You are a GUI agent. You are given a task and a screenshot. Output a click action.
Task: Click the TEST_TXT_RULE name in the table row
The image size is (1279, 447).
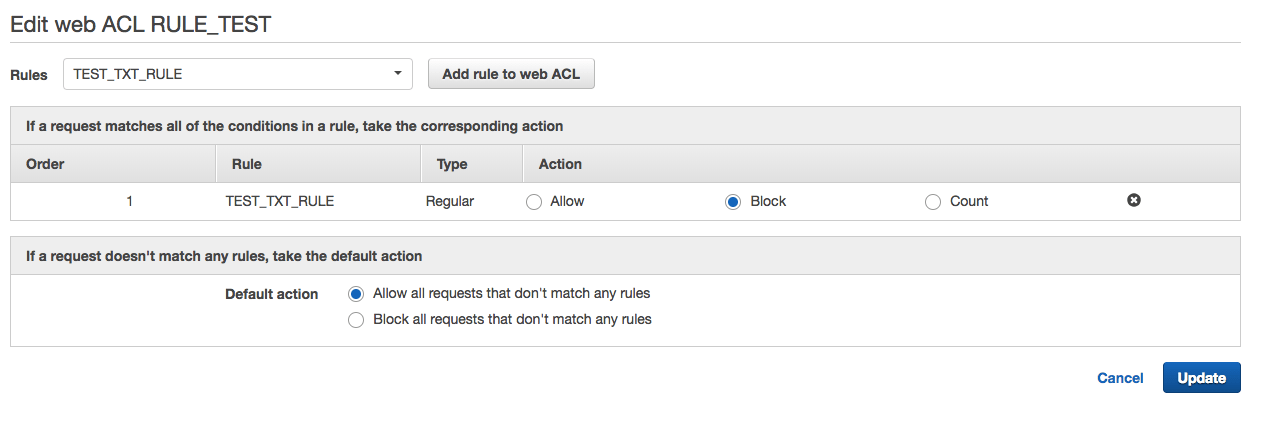pyautogui.click(x=280, y=201)
